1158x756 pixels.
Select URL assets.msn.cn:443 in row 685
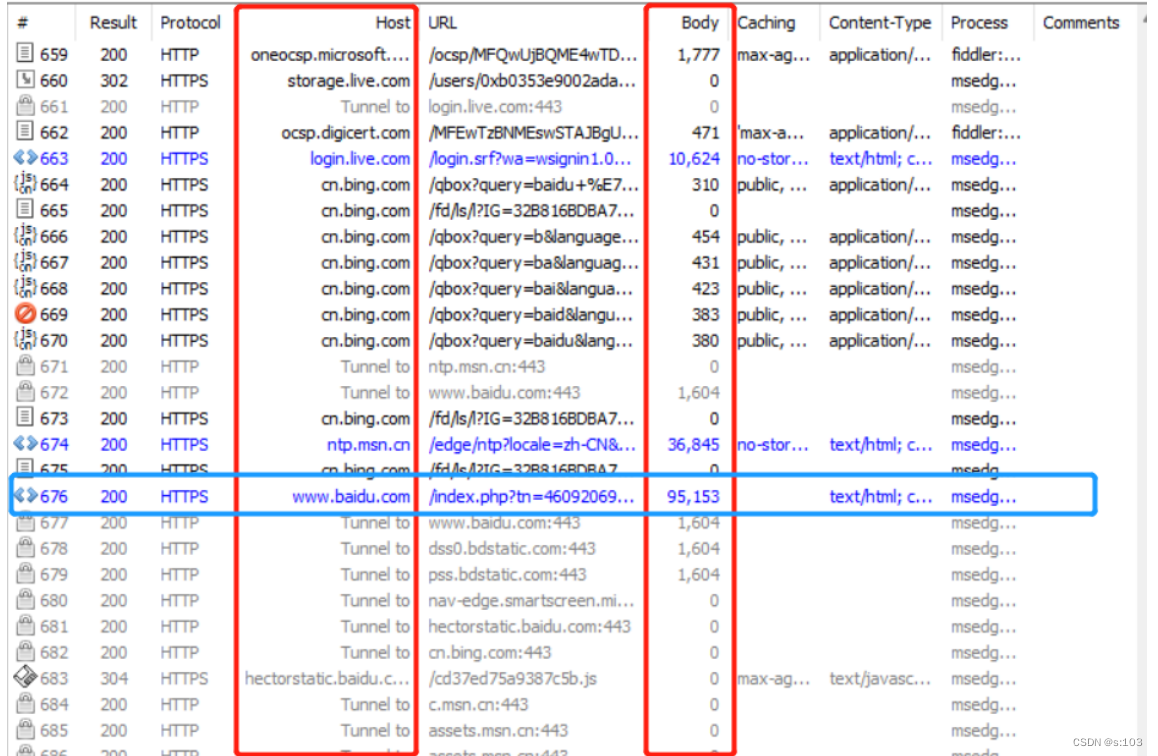pos(499,730)
